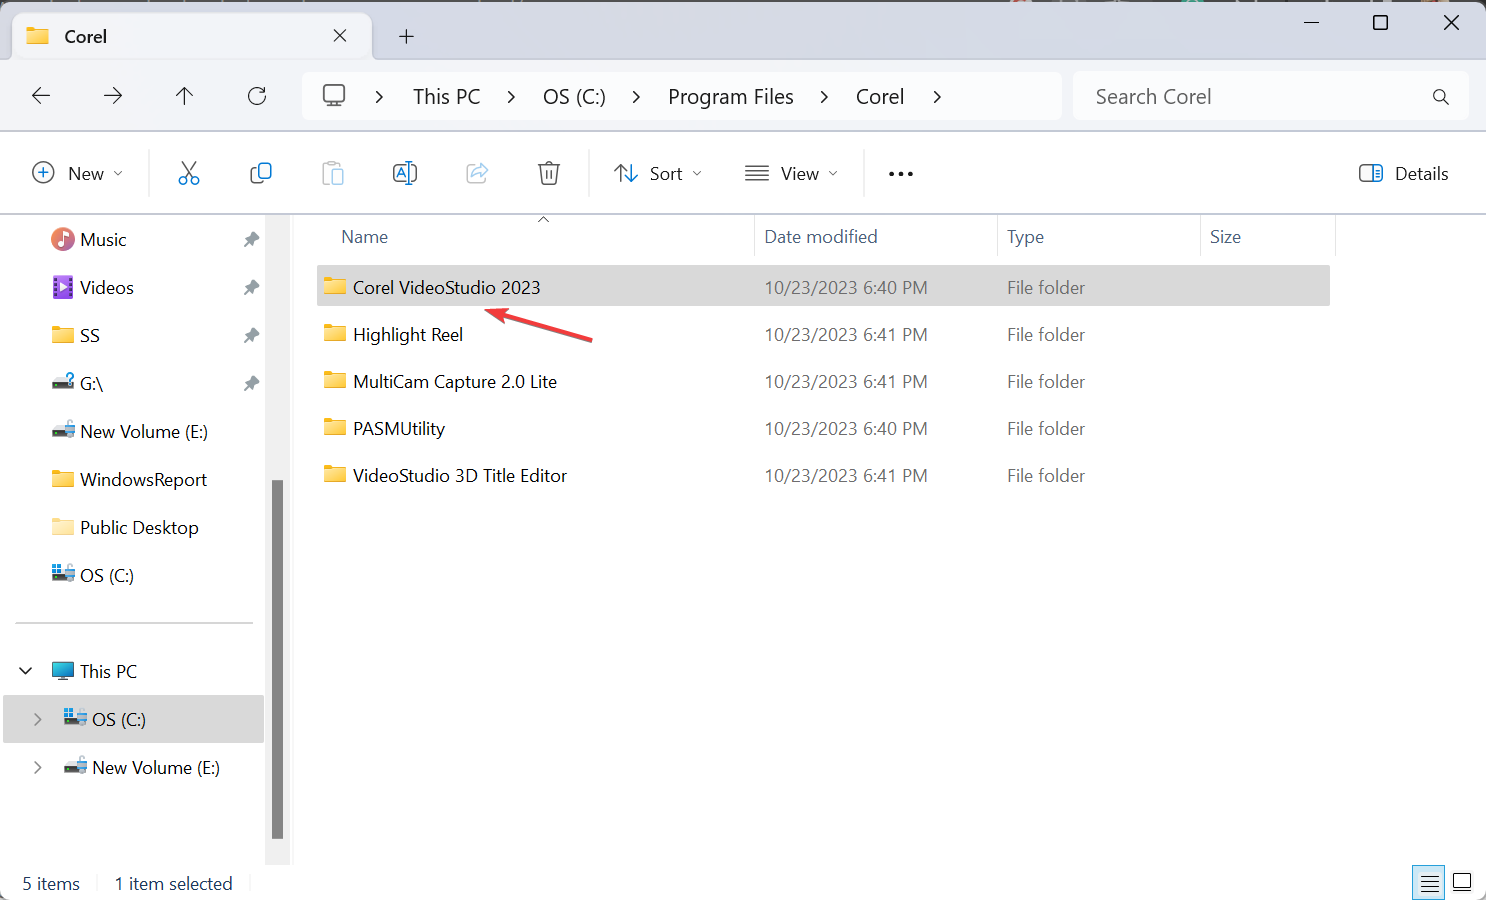Viewport: 1486px width, 900px height.
Task: Unpin SS folder from Quick access
Action: coord(251,336)
